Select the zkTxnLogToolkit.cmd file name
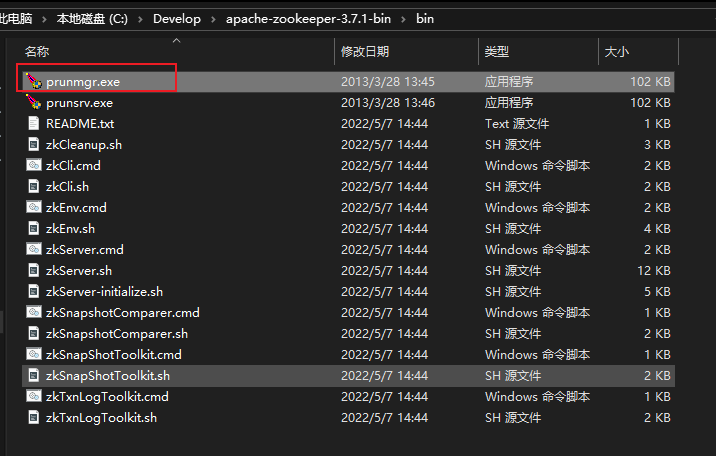The image size is (716, 456). pyautogui.click(x=107, y=397)
